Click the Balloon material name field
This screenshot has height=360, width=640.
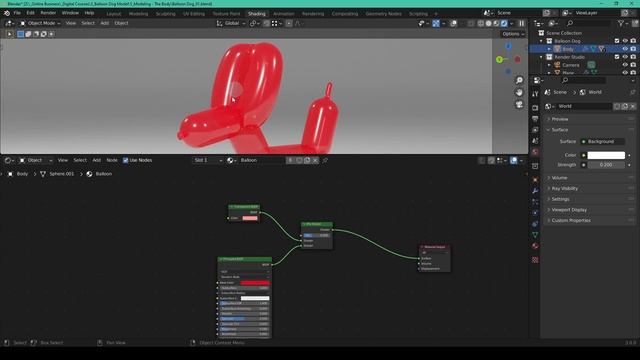pyautogui.click(x=261, y=160)
